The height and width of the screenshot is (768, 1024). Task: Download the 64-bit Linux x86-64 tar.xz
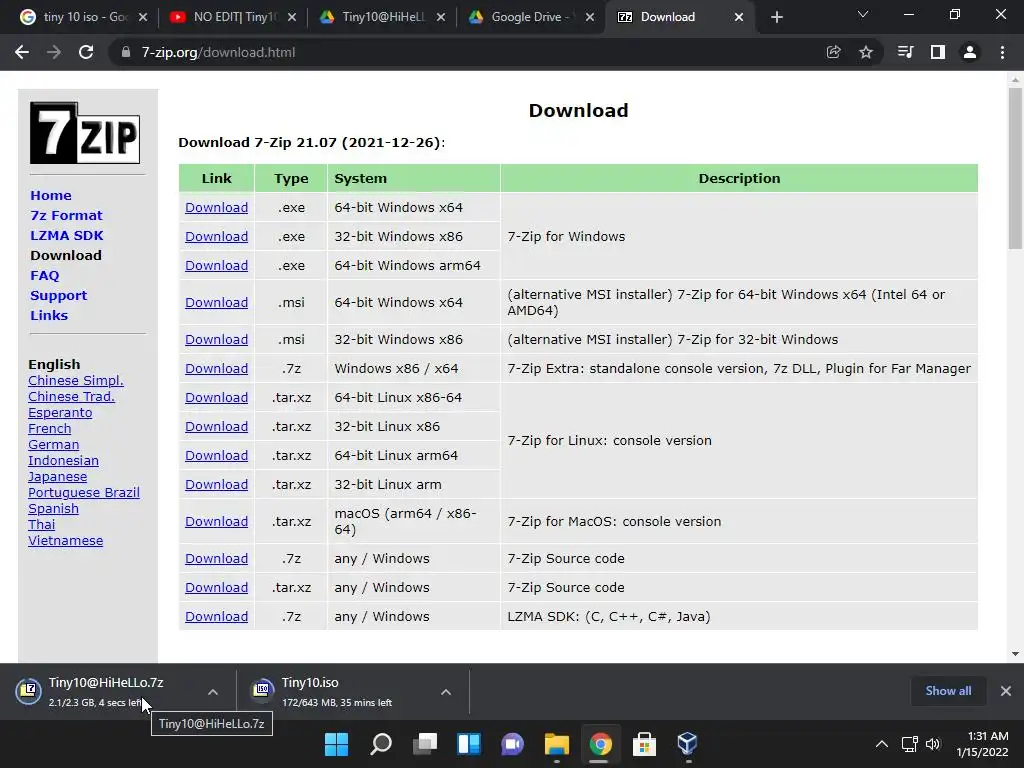coord(216,397)
